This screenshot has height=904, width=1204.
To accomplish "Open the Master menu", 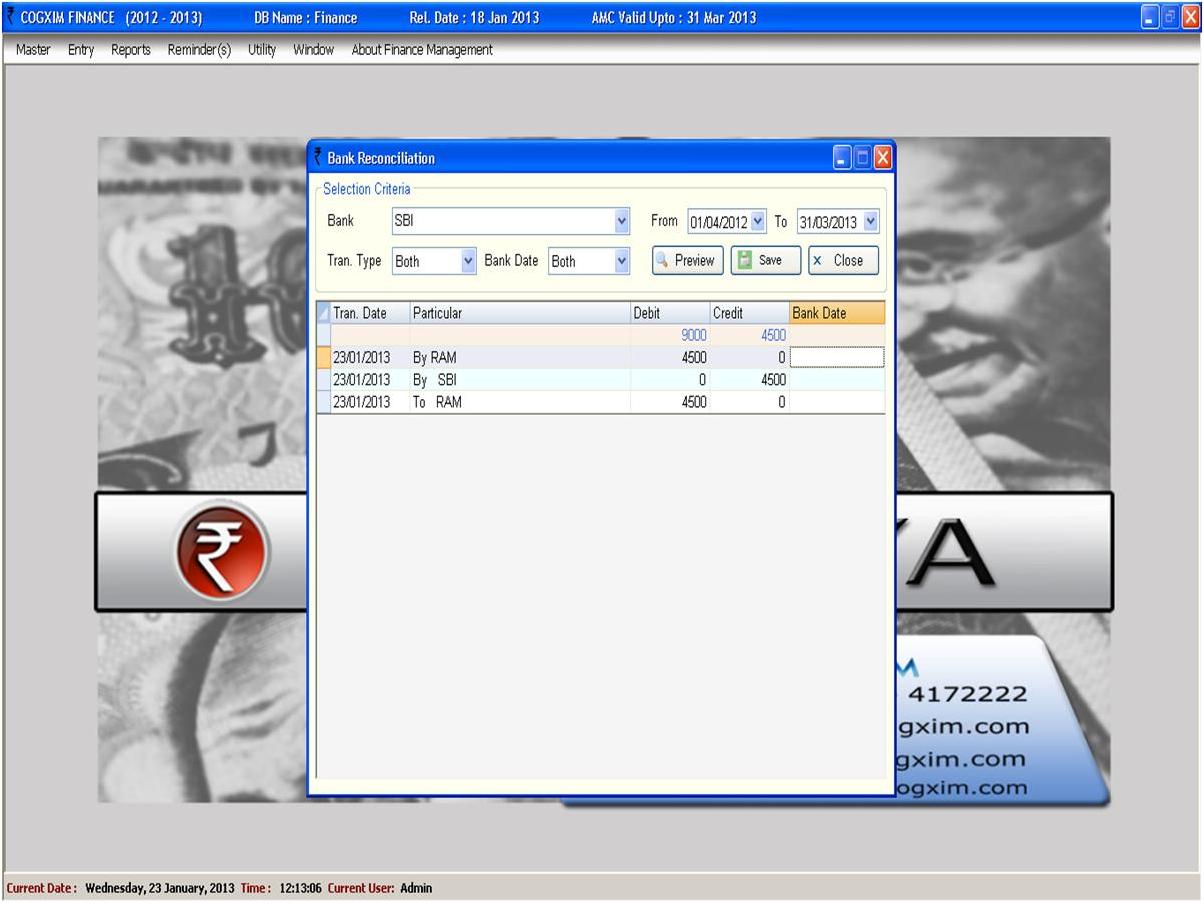I will [33, 50].
